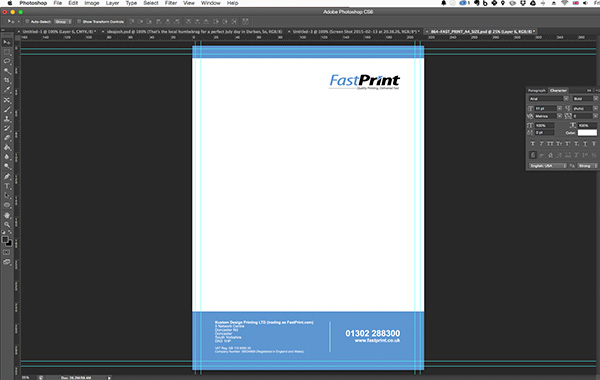Open the Filter menu

coord(171,3)
